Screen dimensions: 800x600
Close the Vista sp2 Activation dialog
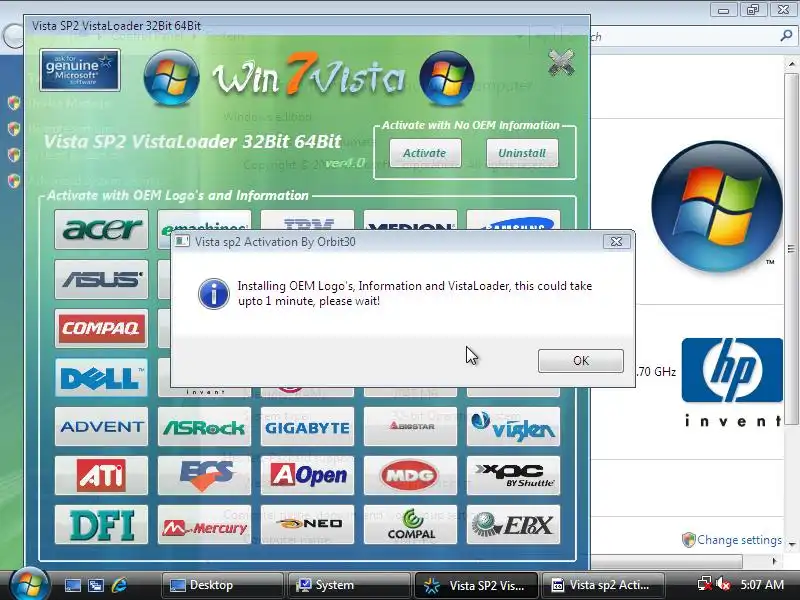(x=616, y=241)
